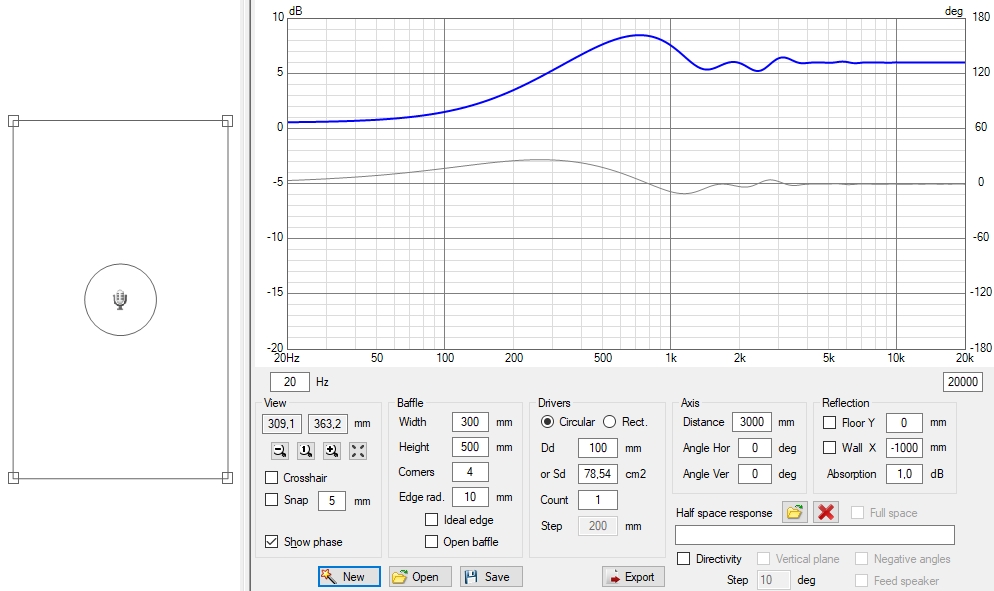Edit the baffle Height field

(x=470, y=446)
